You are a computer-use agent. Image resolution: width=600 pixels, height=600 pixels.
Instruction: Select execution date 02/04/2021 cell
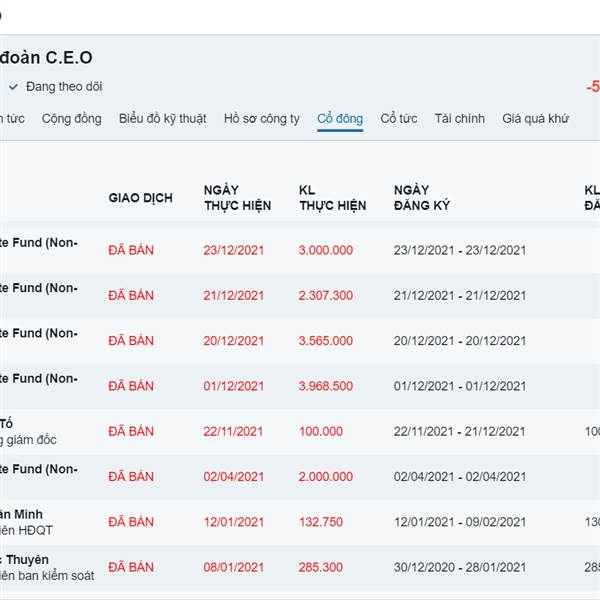pyautogui.click(x=233, y=476)
